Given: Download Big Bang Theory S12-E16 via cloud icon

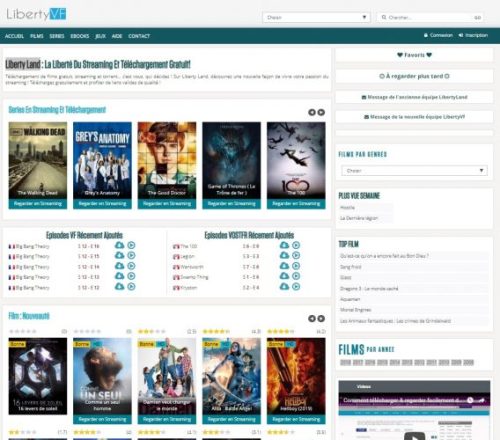Looking at the screenshot, I should (119, 245).
